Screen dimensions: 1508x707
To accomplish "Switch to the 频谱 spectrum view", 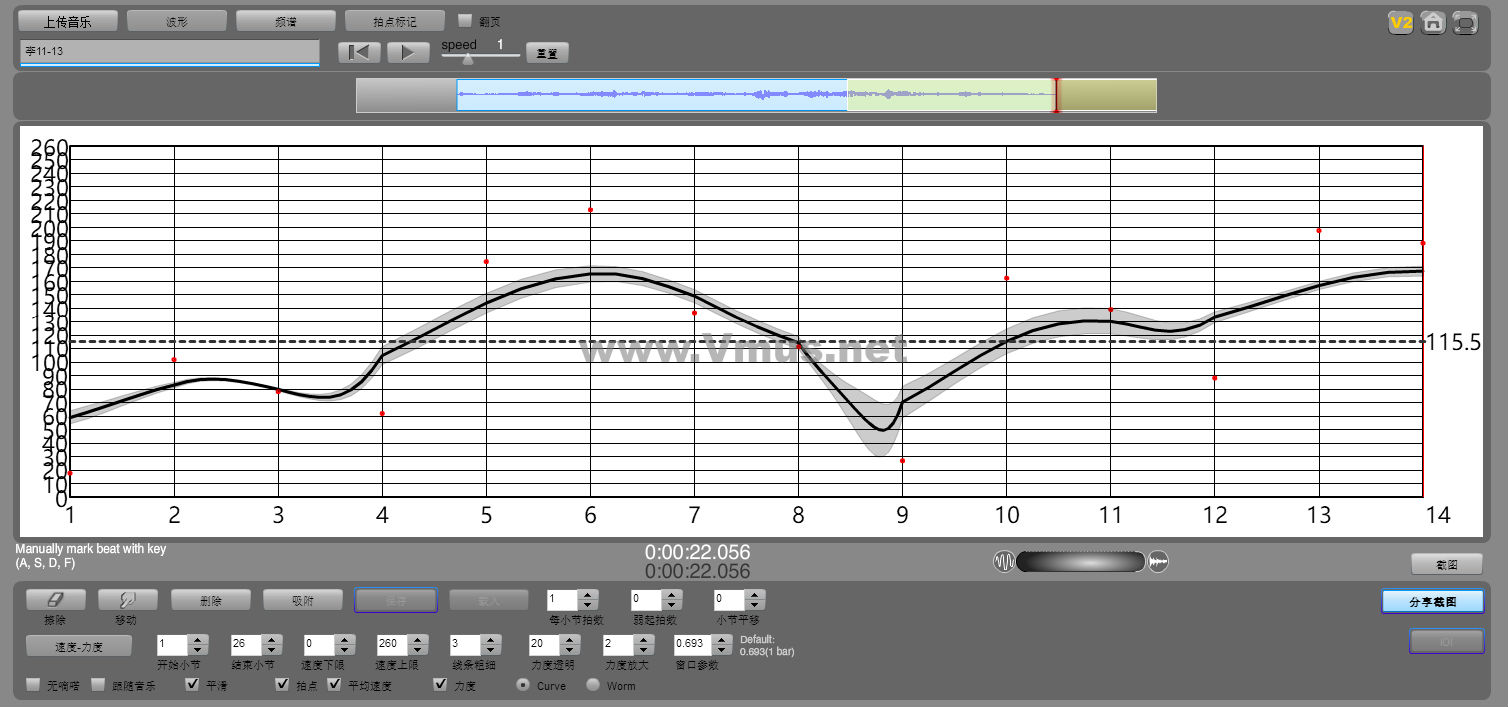I will click(x=285, y=21).
